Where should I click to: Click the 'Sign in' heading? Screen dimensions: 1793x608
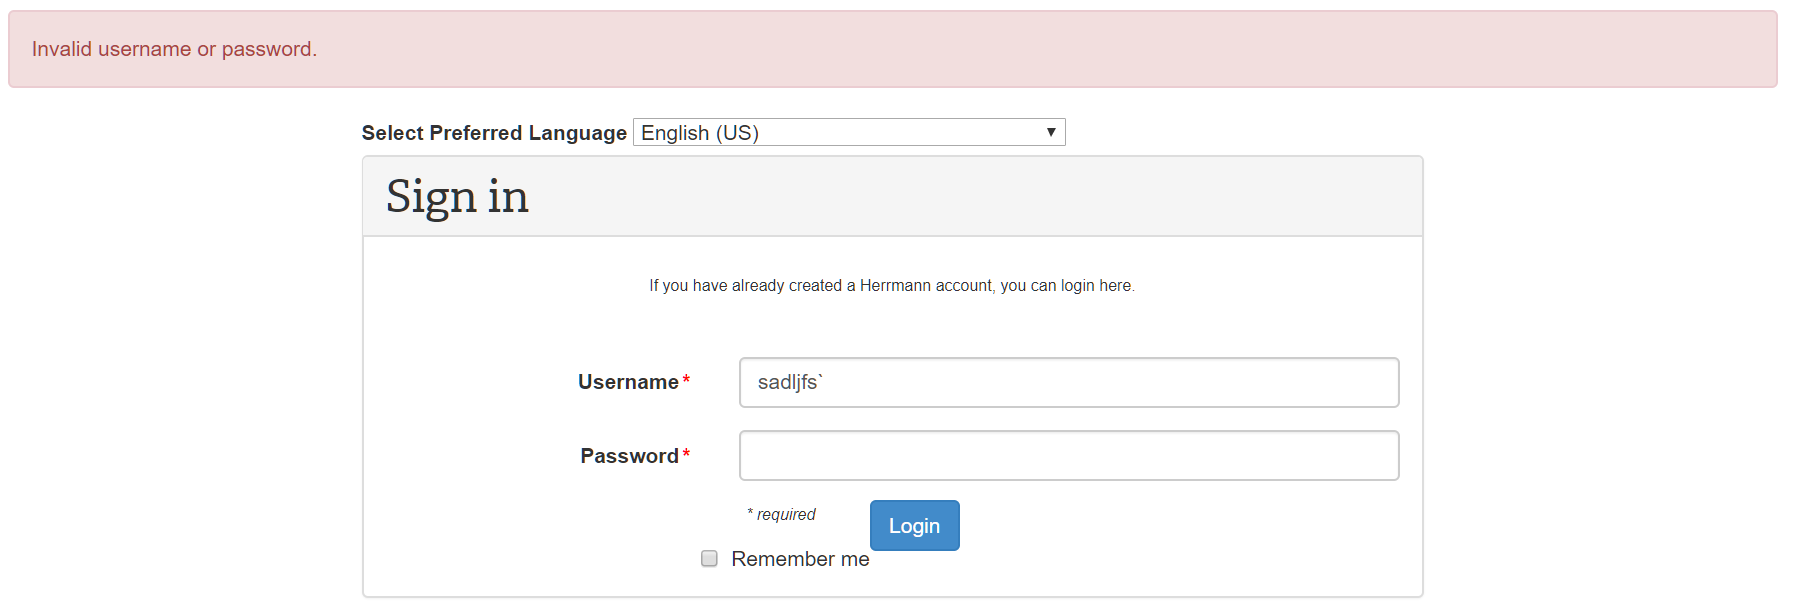tap(457, 197)
